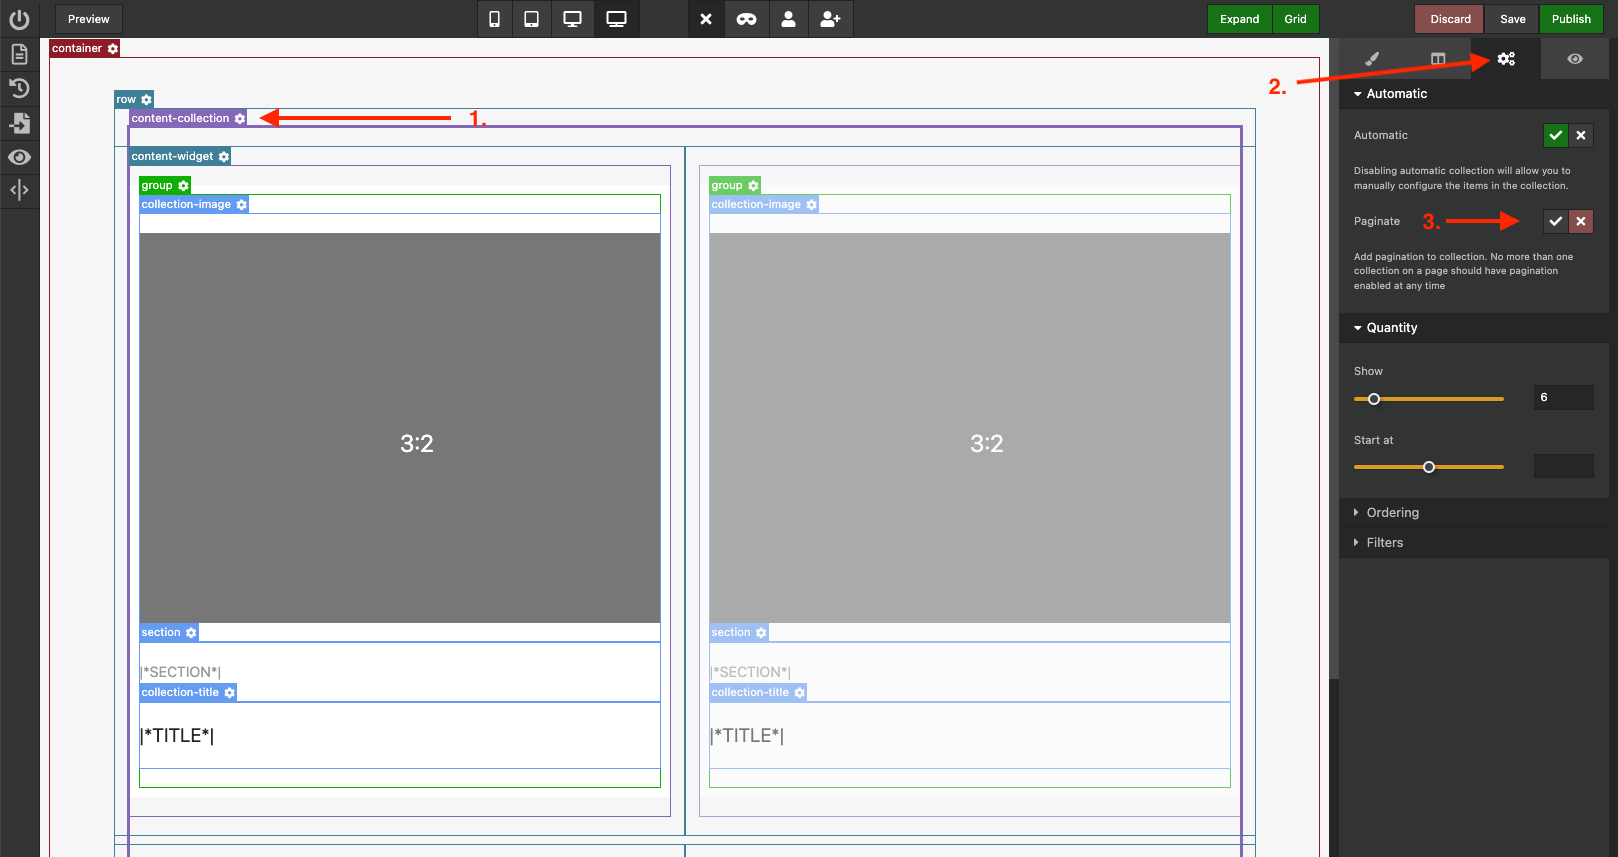Enable Paginate with the checkmark button
1618x857 pixels.
pos(1555,221)
